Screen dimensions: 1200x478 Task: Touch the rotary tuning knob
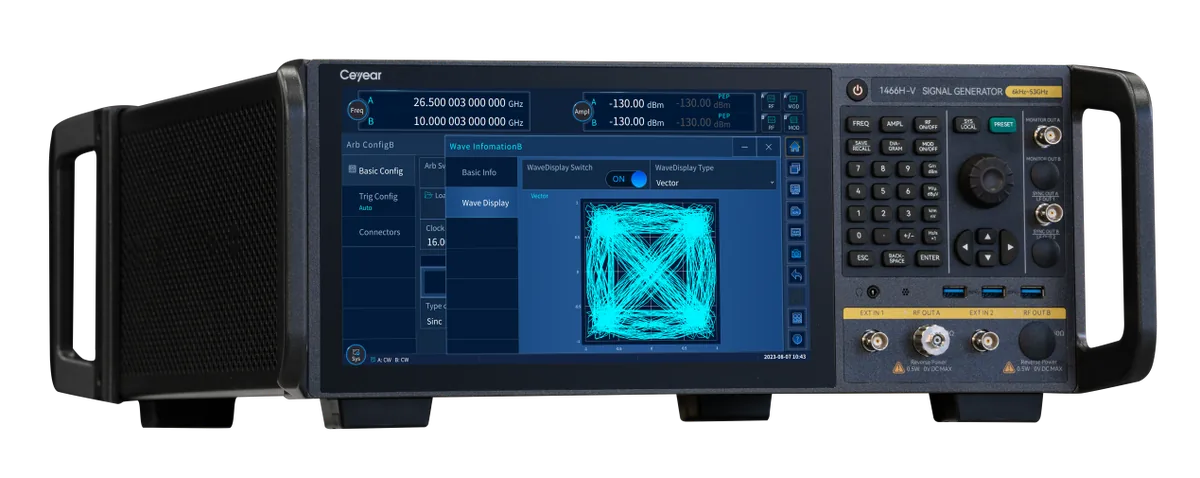(987, 181)
